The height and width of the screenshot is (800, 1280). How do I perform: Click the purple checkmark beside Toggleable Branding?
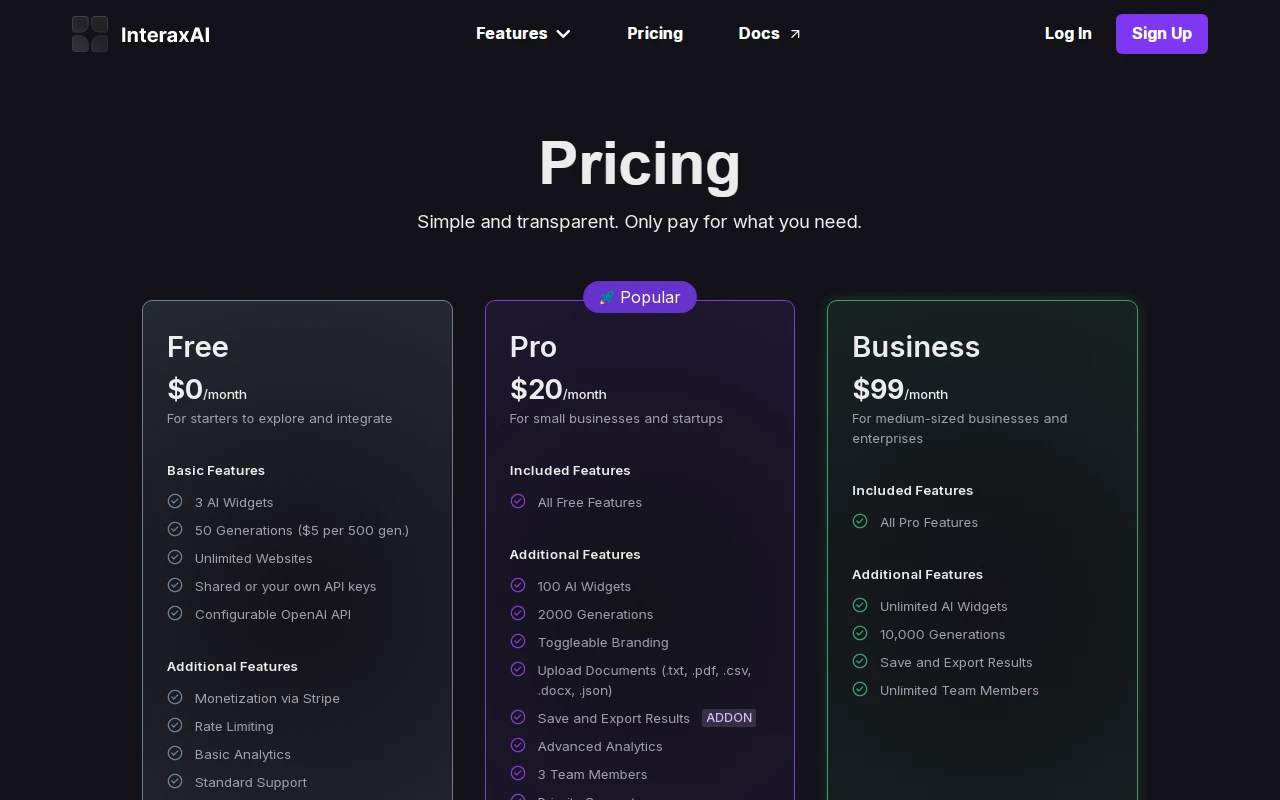(x=518, y=641)
